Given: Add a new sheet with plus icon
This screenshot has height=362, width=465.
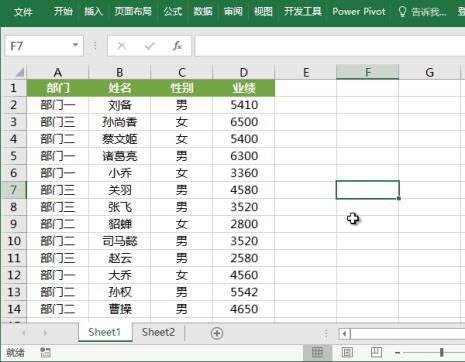Looking at the screenshot, I should (x=217, y=333).
